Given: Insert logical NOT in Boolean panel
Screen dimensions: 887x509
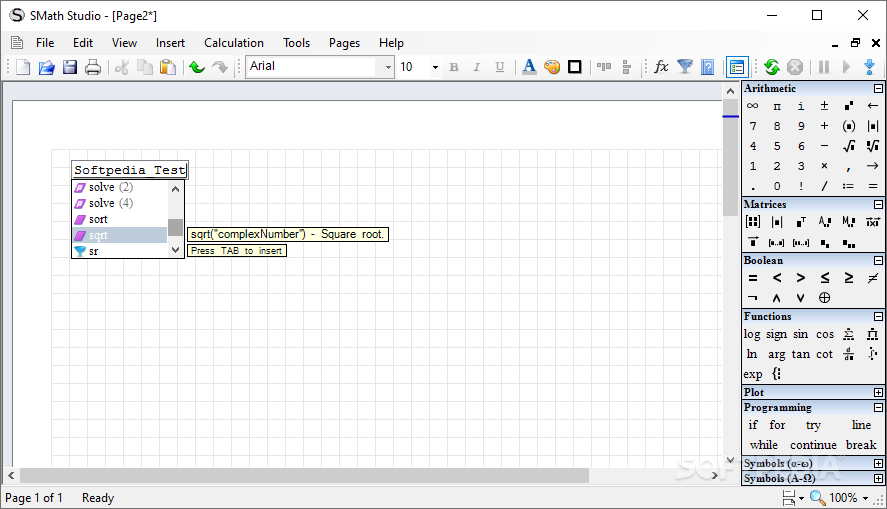Looking at the screenshot, I should click(752, 297).
